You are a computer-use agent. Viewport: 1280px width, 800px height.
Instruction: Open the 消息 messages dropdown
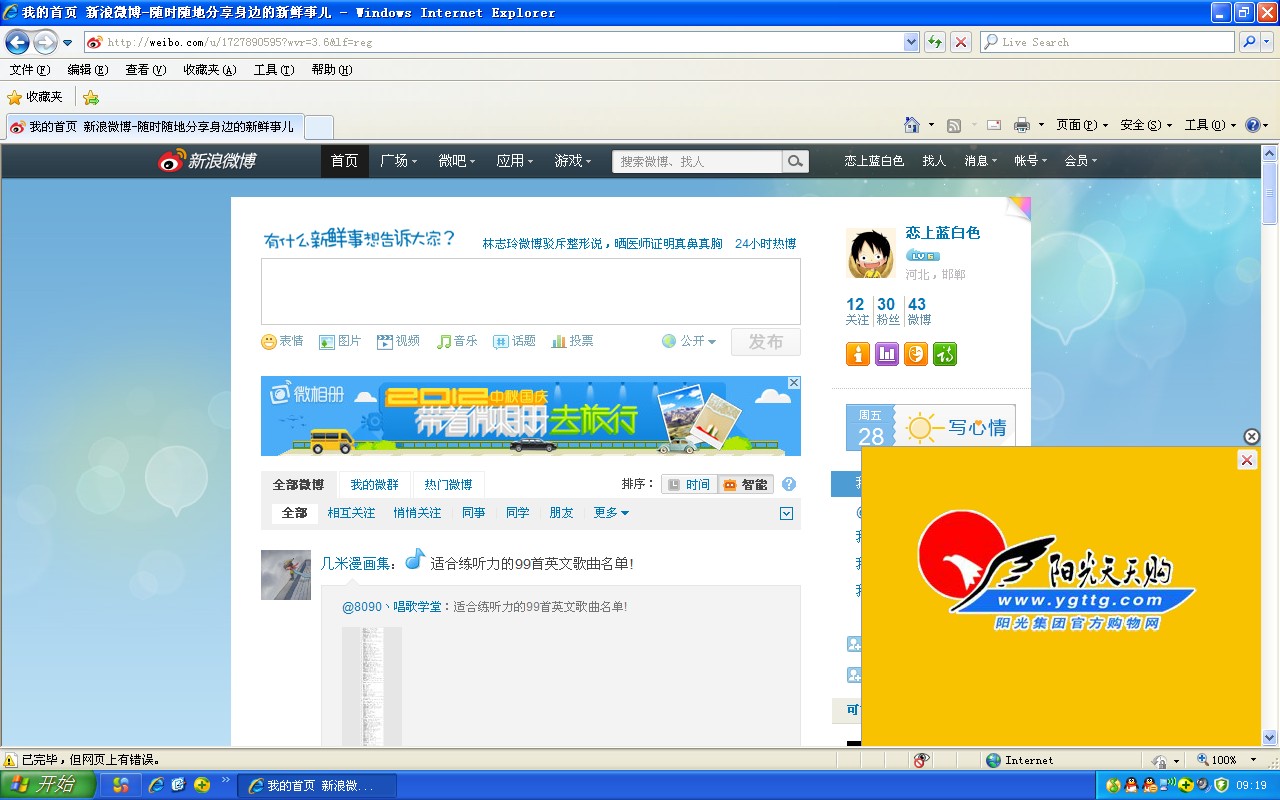980,161
